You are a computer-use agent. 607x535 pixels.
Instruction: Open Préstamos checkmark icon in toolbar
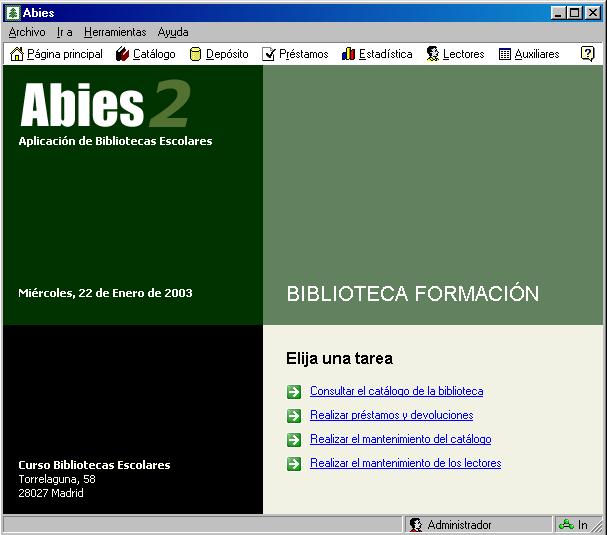(269, 54)
